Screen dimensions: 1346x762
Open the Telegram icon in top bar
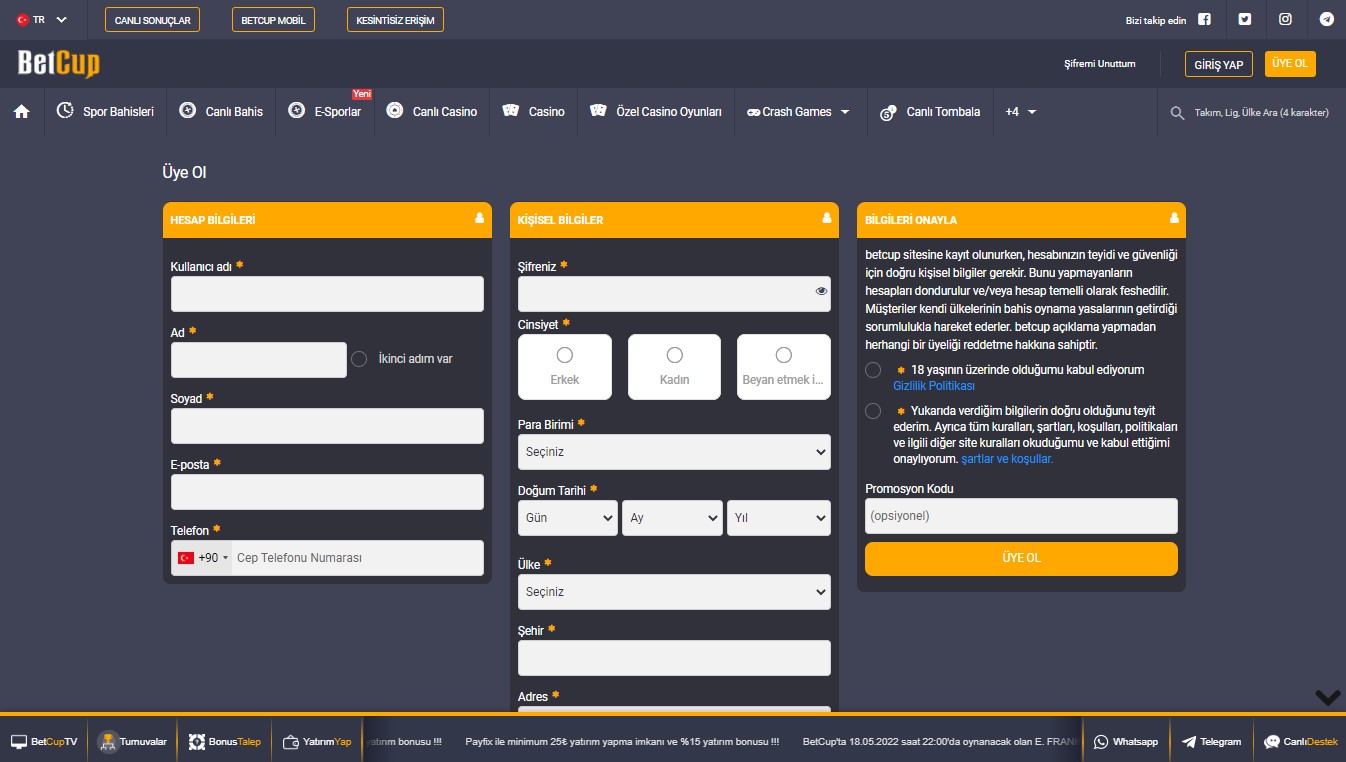[1327, 19]
